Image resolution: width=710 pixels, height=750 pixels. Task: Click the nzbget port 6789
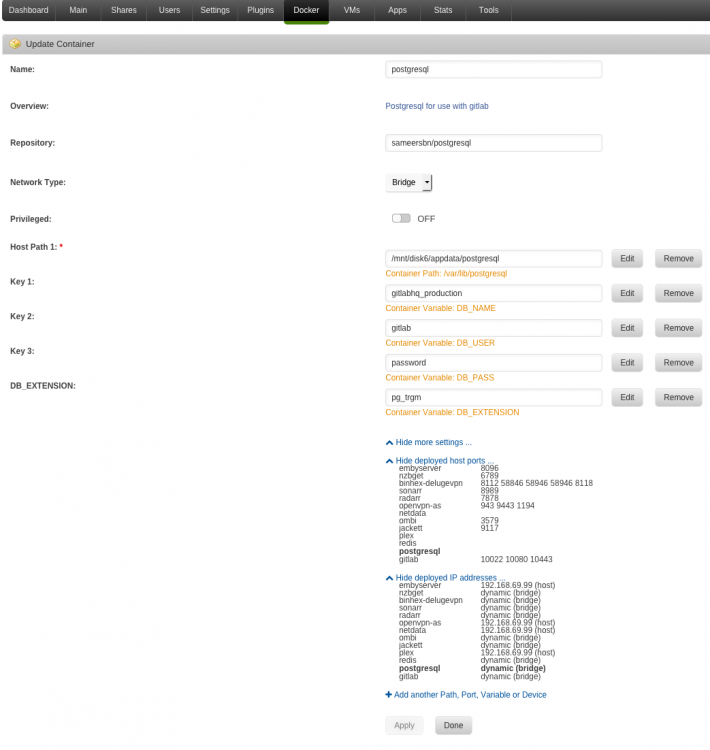click(x=489, y=476)
